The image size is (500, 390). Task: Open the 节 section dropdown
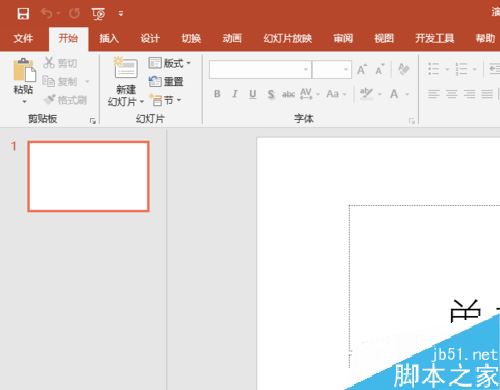(165, 100)
